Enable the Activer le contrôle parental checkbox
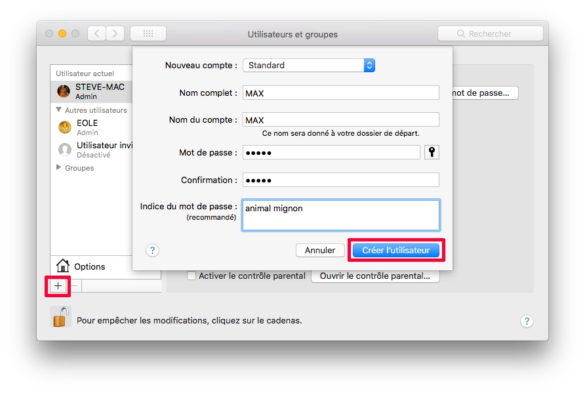The height and width of the screenshot is (393, 585). point(191,276)
